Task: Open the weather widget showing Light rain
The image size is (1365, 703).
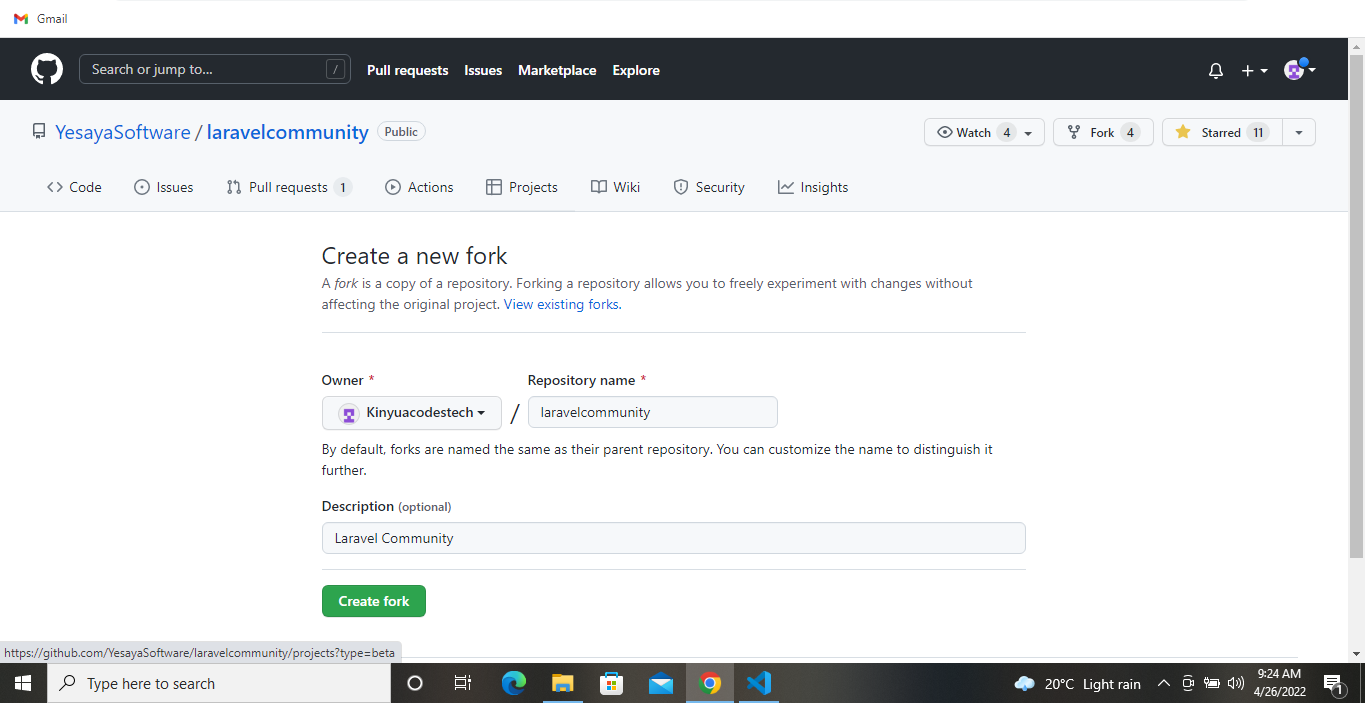Action: click(1077, 684)
